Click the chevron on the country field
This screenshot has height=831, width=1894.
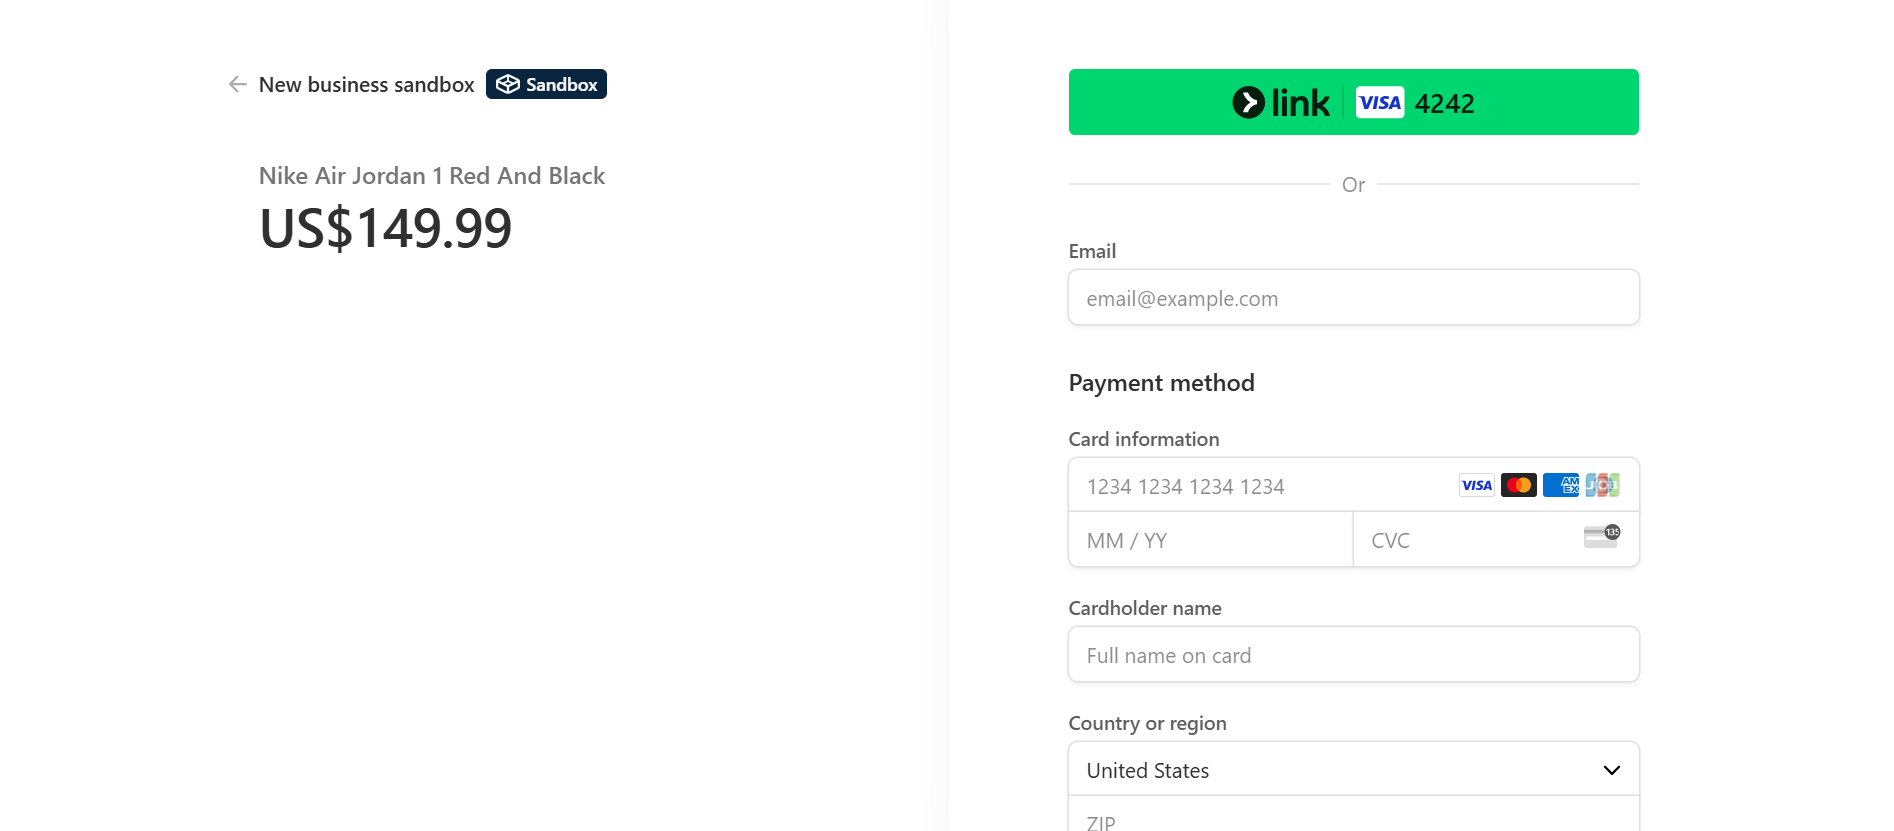click(1611, 770)
